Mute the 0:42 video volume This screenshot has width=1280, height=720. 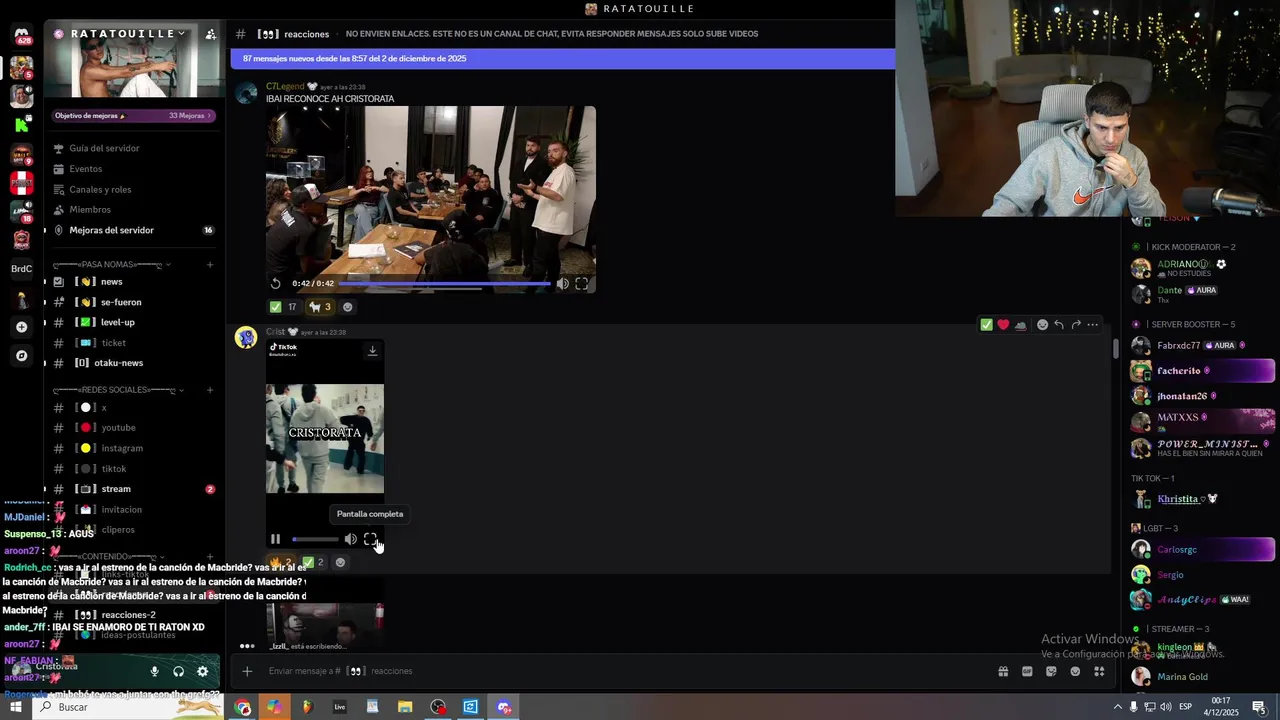click(562, 283)
